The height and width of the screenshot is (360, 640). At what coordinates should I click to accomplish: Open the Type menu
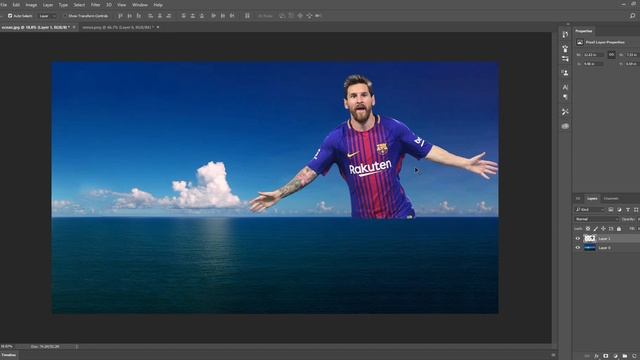pyautogui.click(x=63, y=5)
